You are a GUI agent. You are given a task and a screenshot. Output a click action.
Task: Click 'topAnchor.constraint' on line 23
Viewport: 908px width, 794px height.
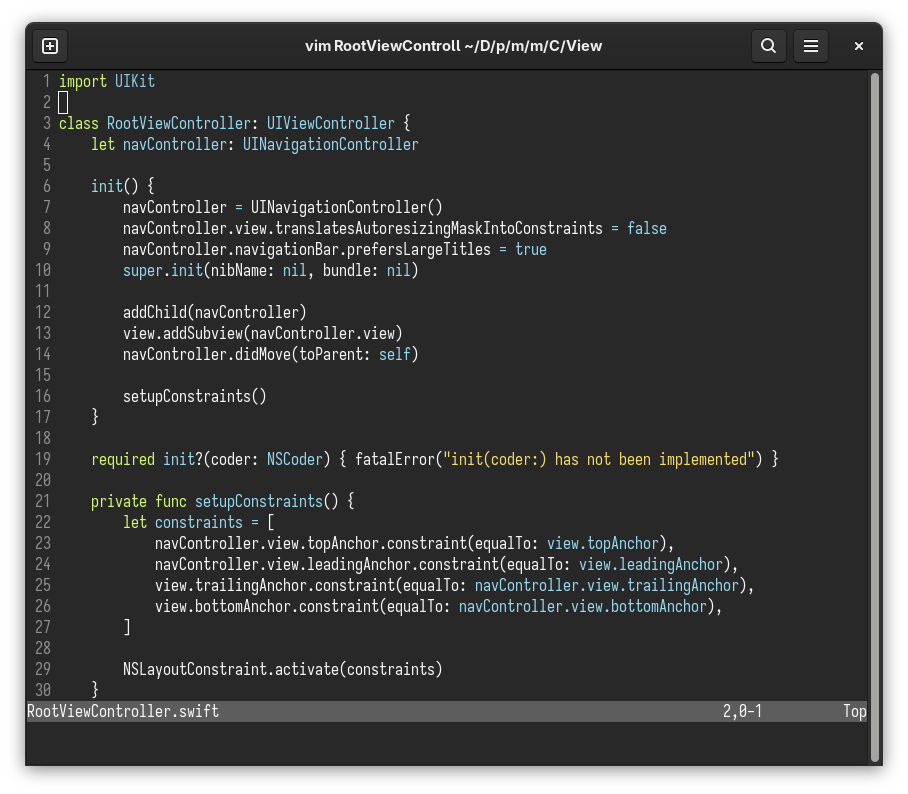point(386,543)
